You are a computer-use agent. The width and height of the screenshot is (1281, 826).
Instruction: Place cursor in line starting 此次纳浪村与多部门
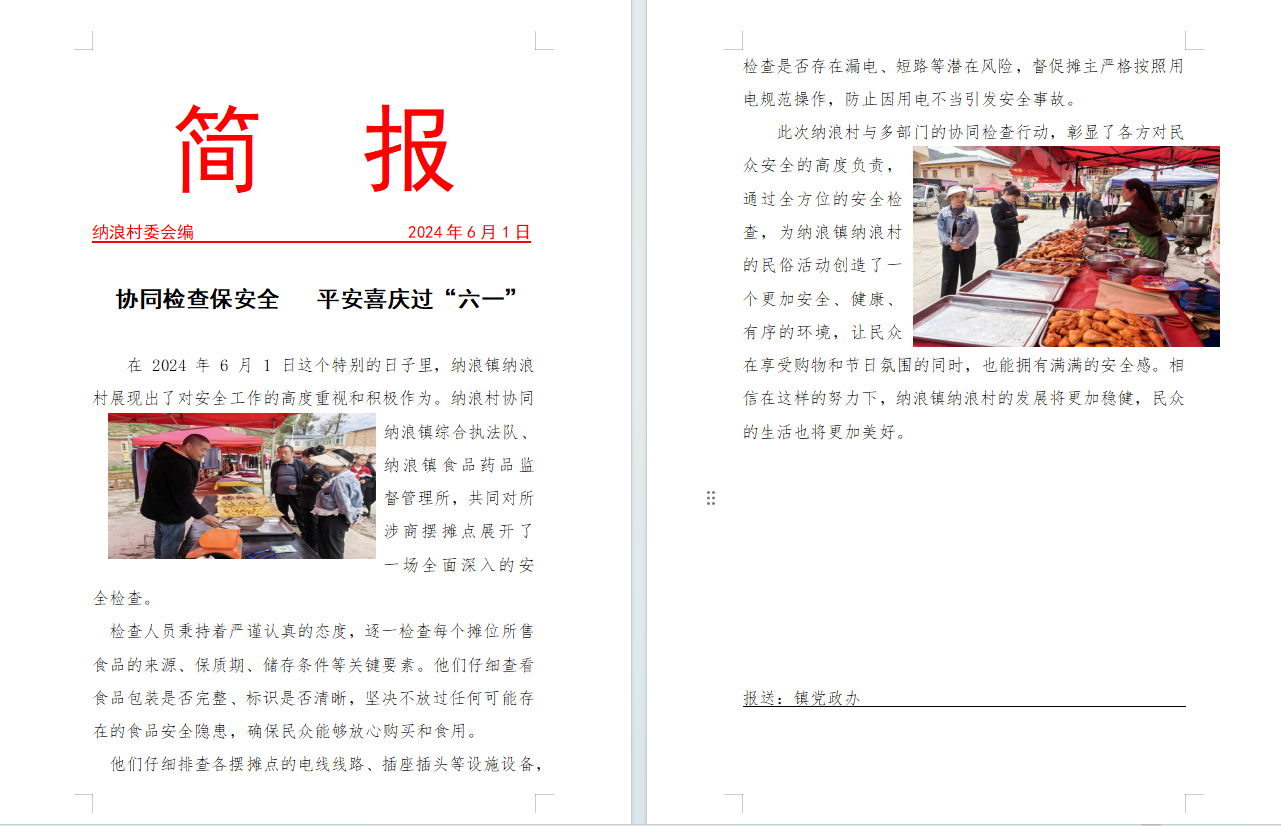click(x=980, y=132)
